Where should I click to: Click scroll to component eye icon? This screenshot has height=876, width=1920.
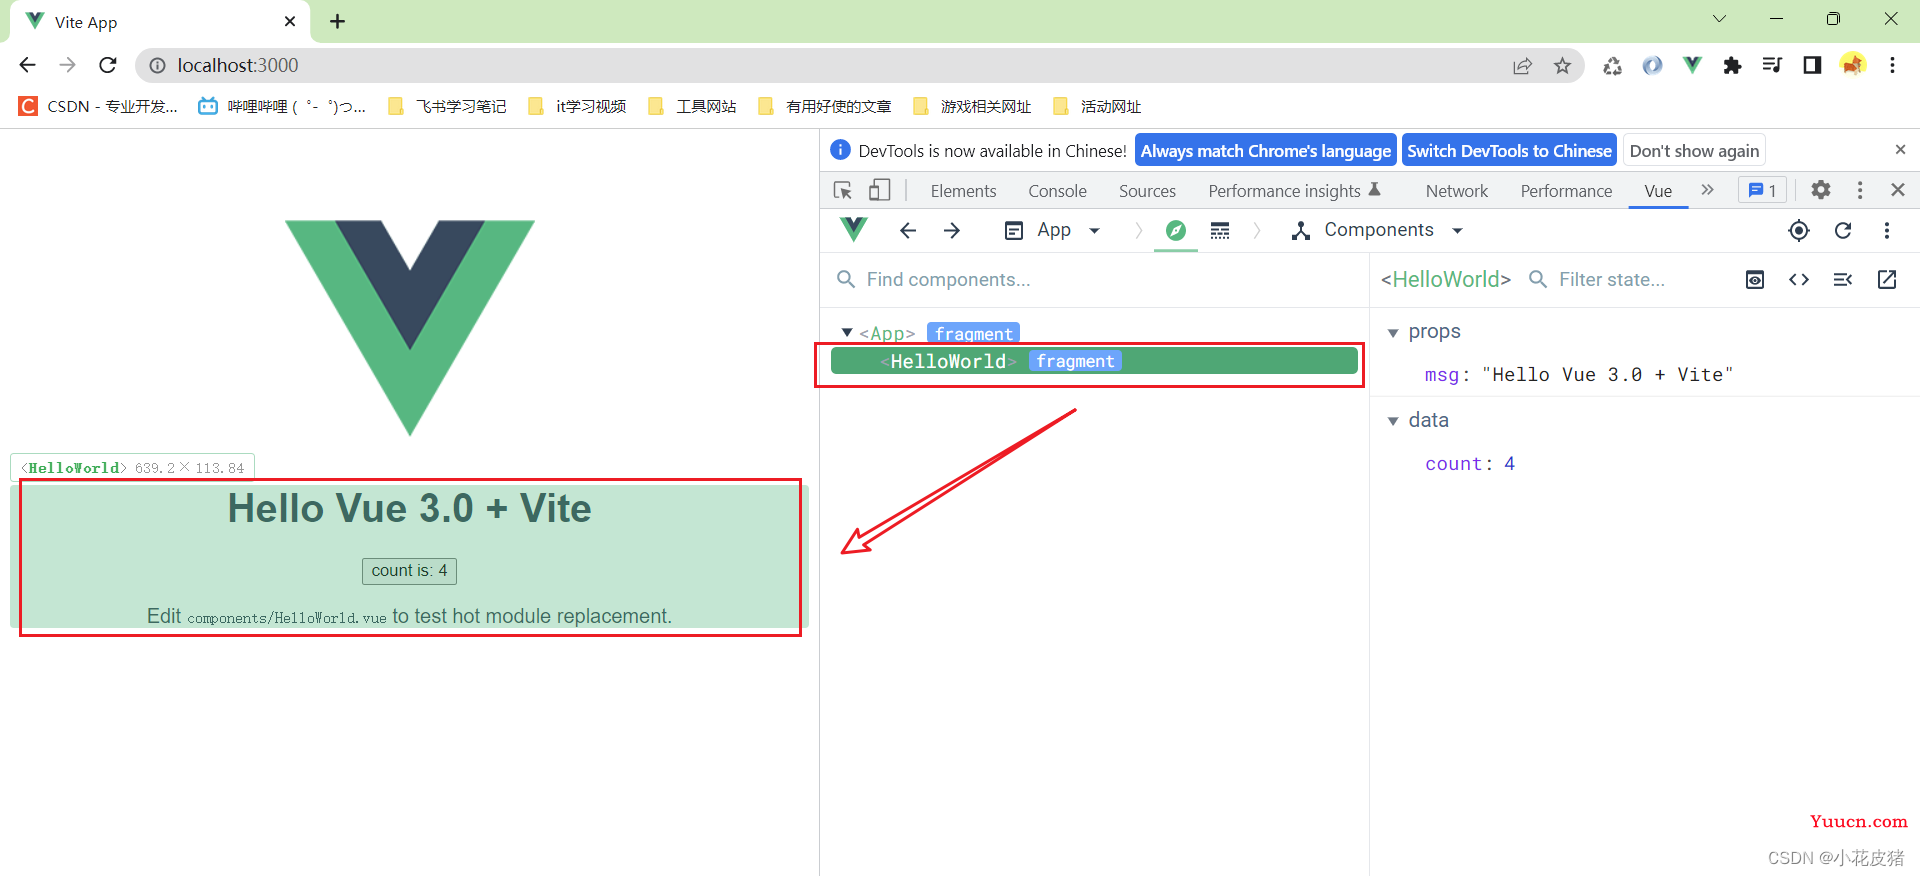pos(1755,280)
